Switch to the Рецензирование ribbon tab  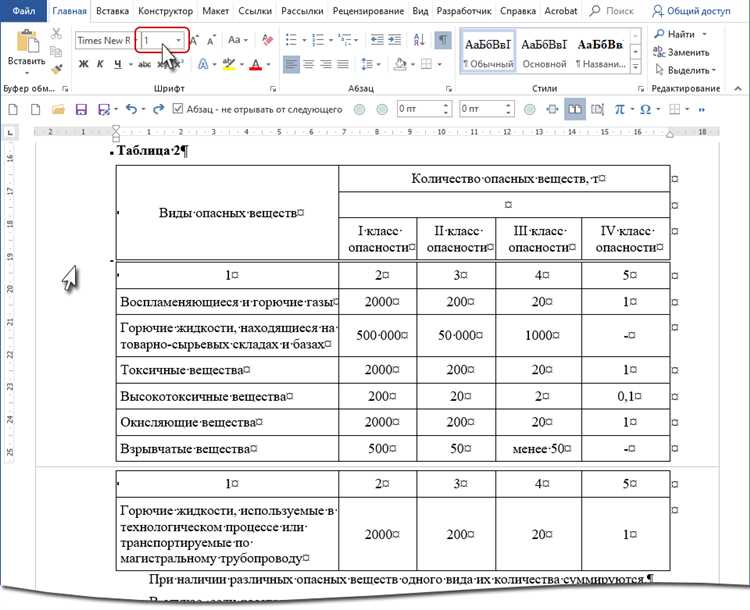pos(368,11)
